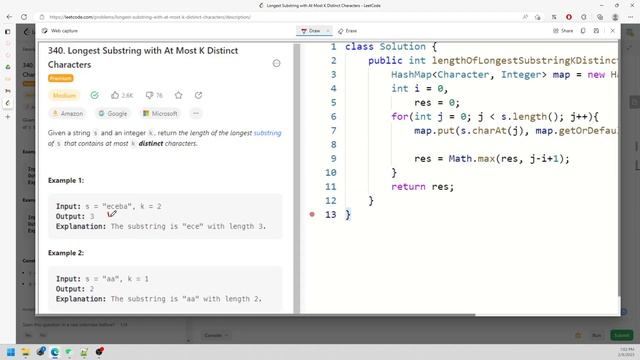640x360 pixels.
Task: Click line number 8 in the editor gutter
Action: [x=333, y=144]
